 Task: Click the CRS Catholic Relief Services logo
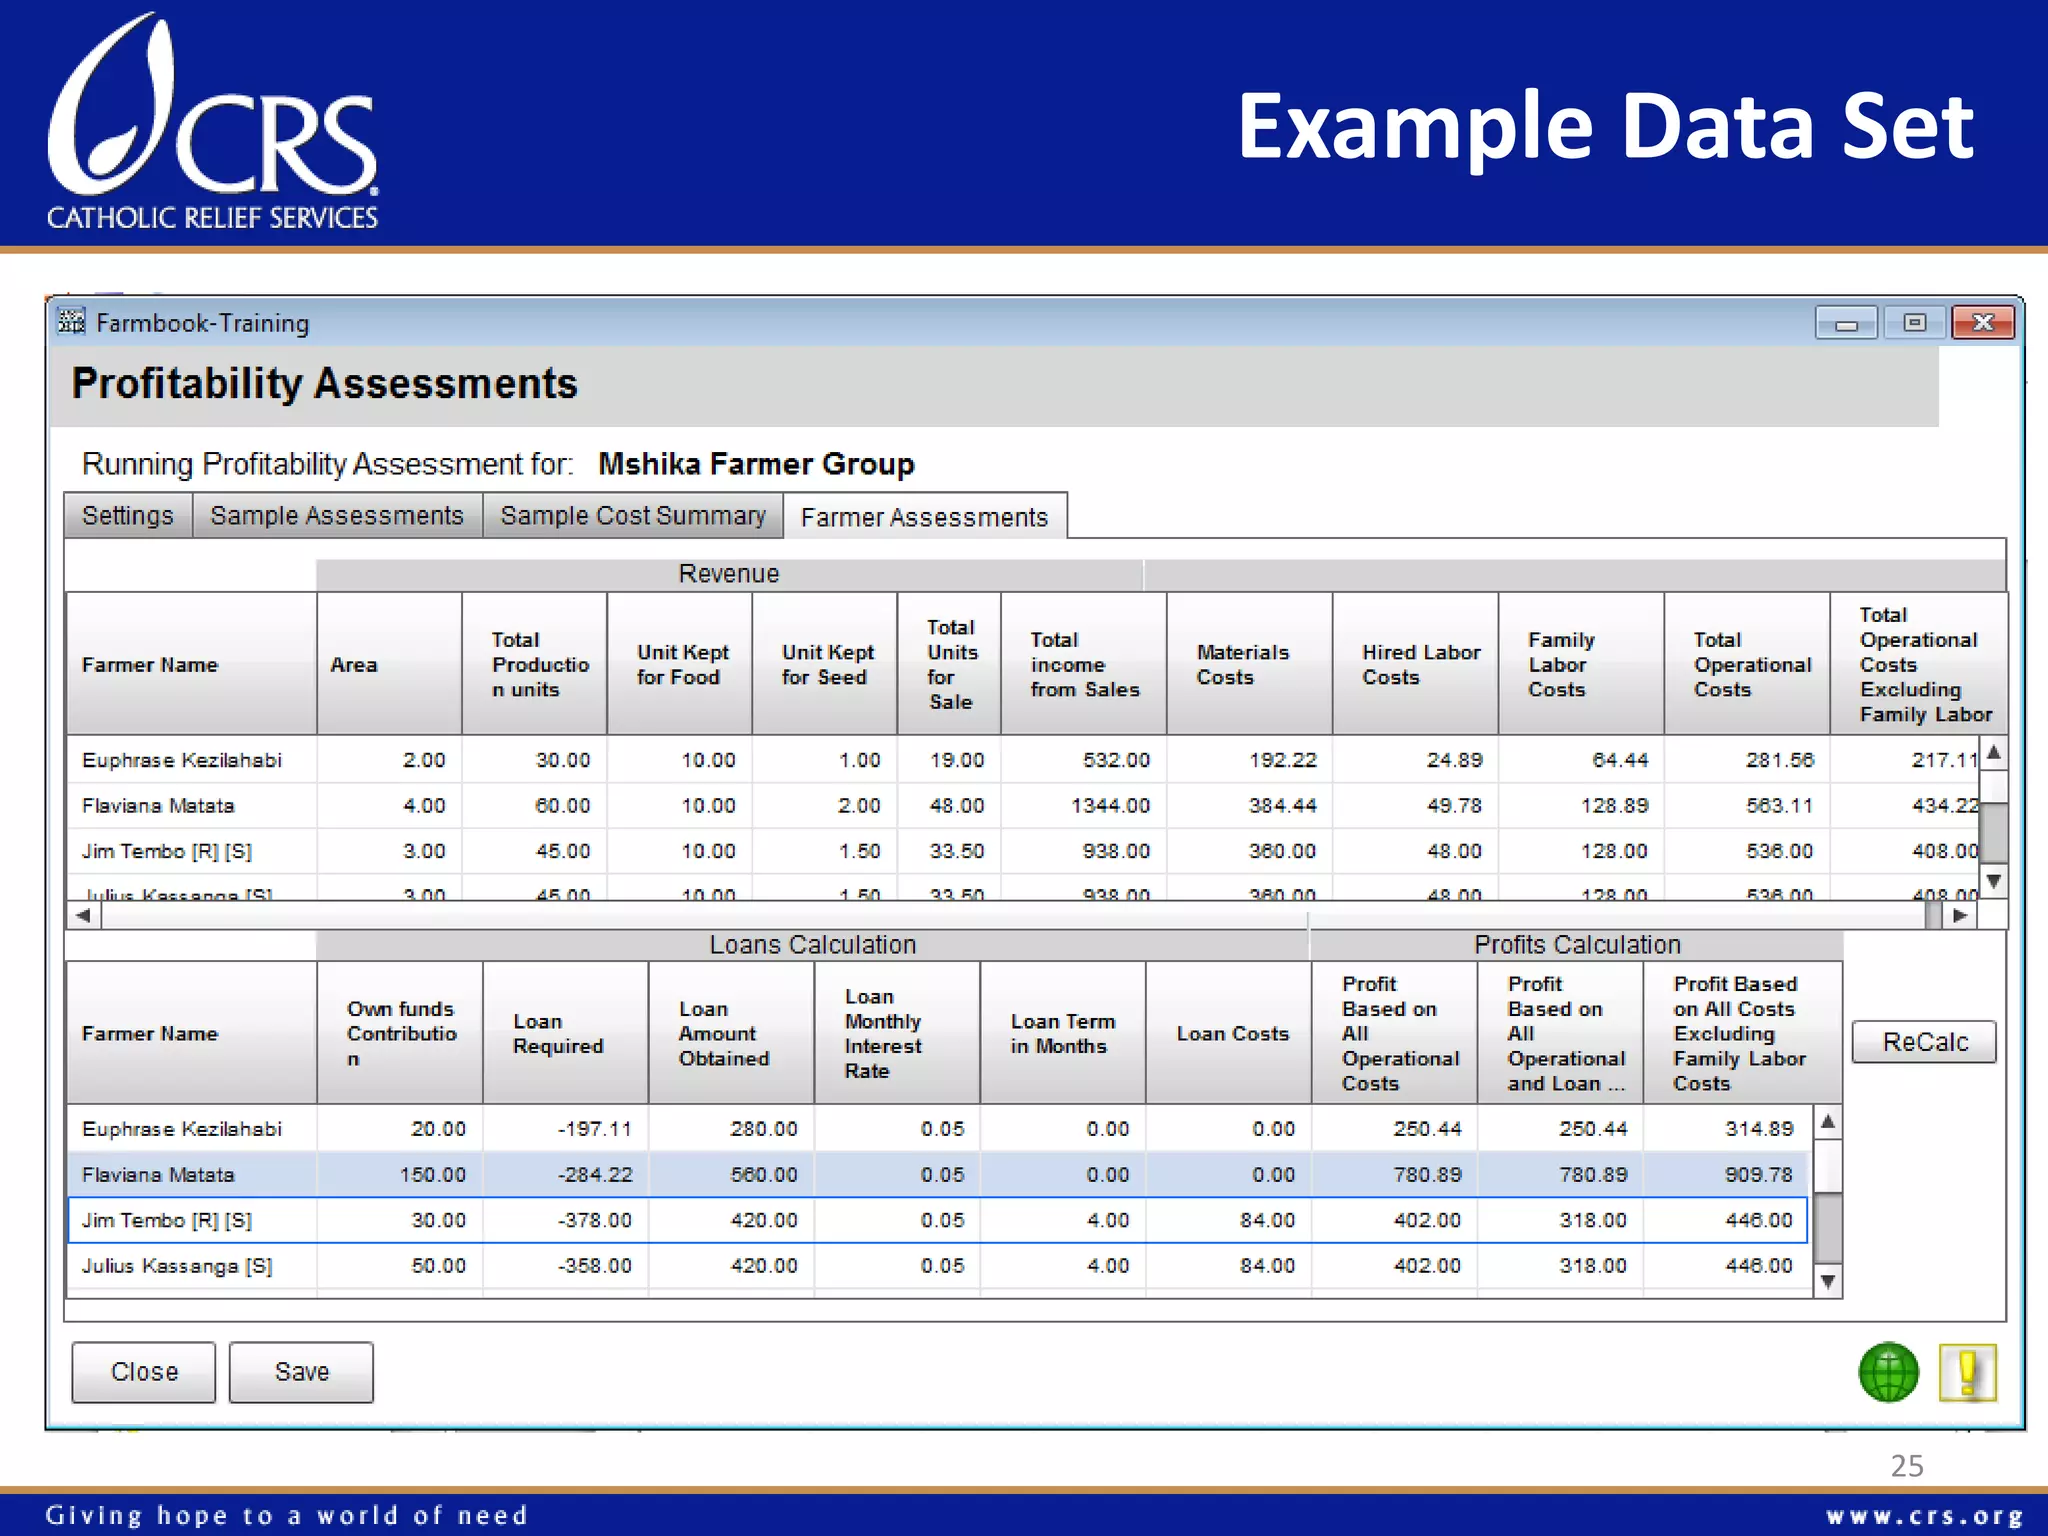[x=212, y=121]
